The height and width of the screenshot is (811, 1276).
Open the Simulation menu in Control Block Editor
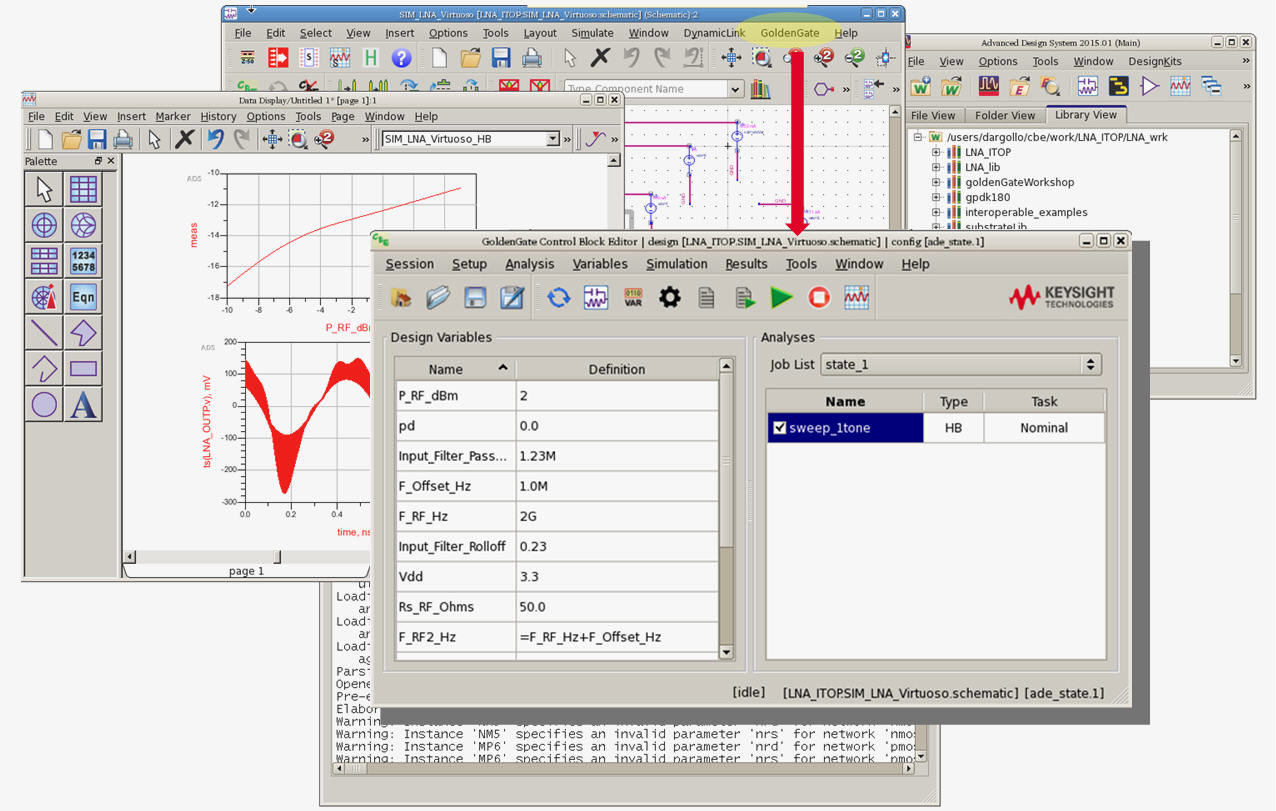pos(676,264)
